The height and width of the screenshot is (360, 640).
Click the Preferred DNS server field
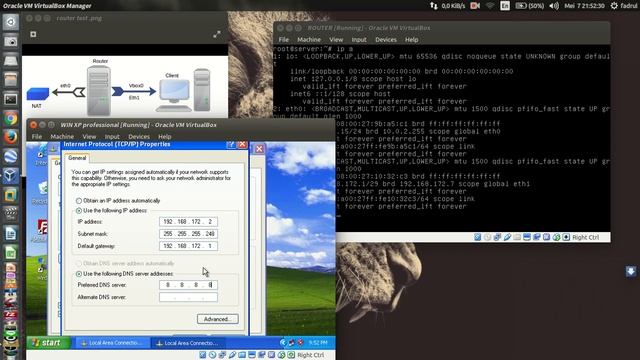[x=188, y=285]
